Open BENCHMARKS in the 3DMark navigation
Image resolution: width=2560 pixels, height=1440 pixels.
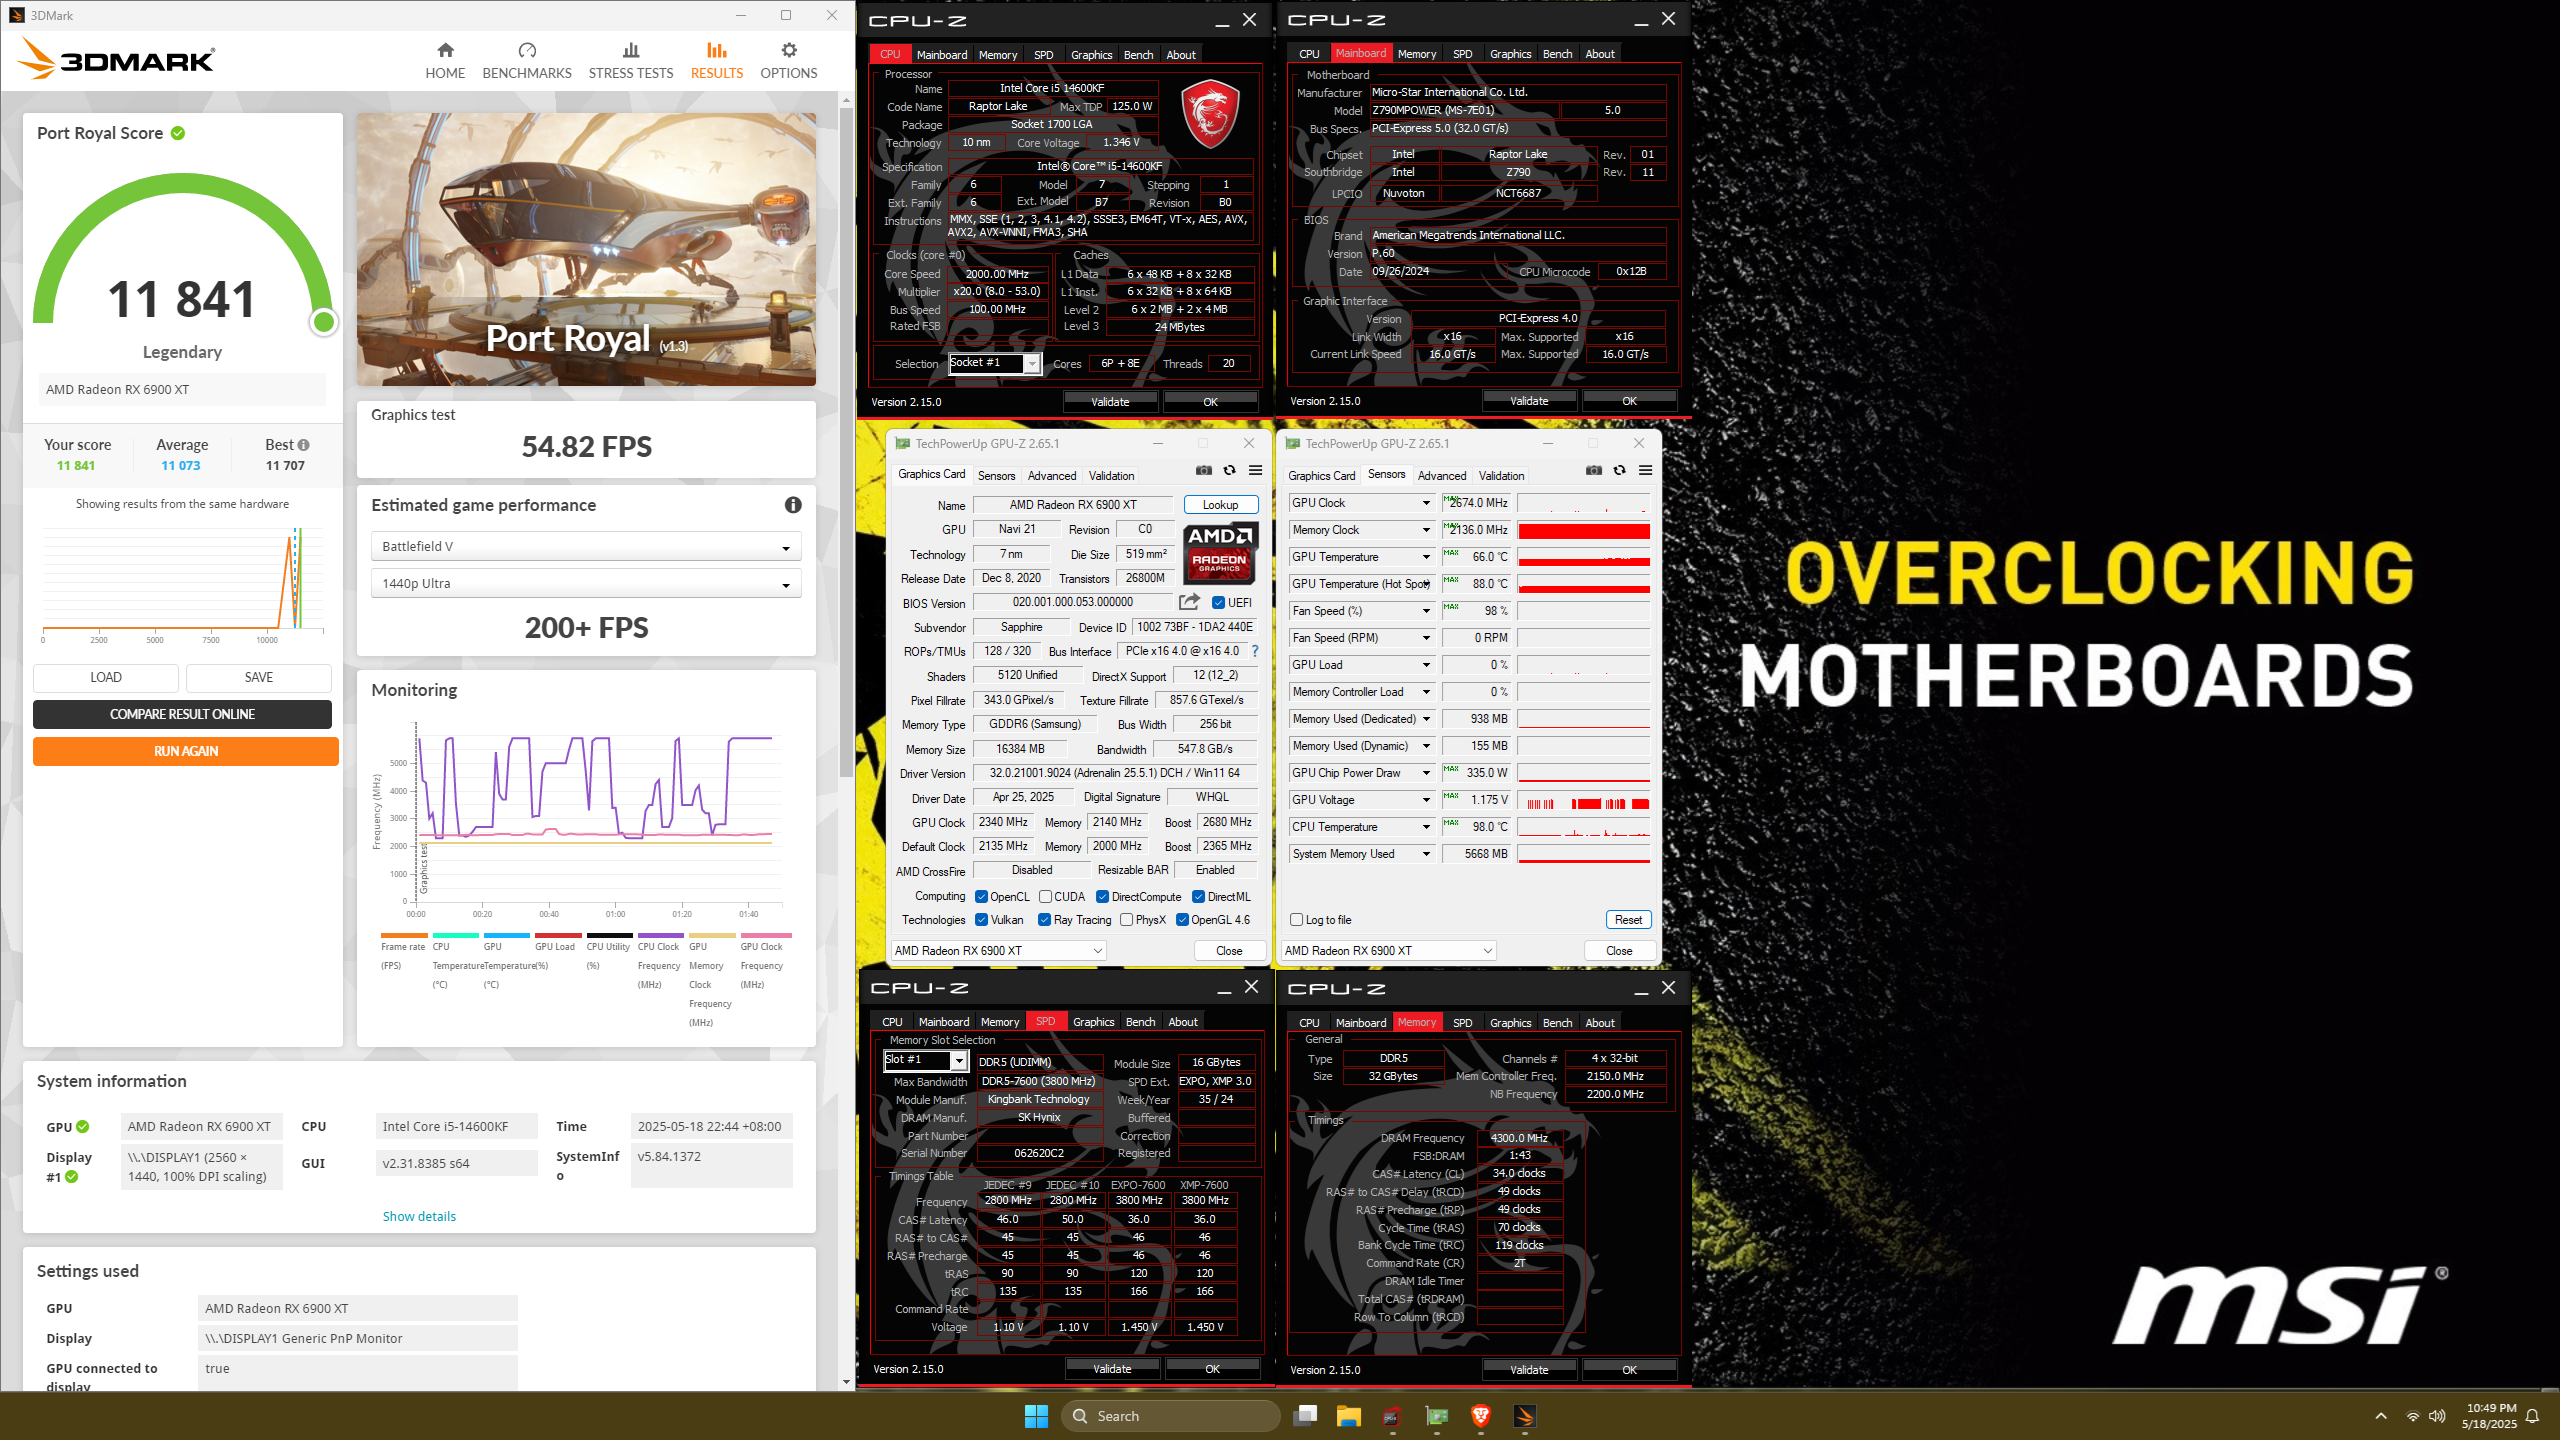527,61
